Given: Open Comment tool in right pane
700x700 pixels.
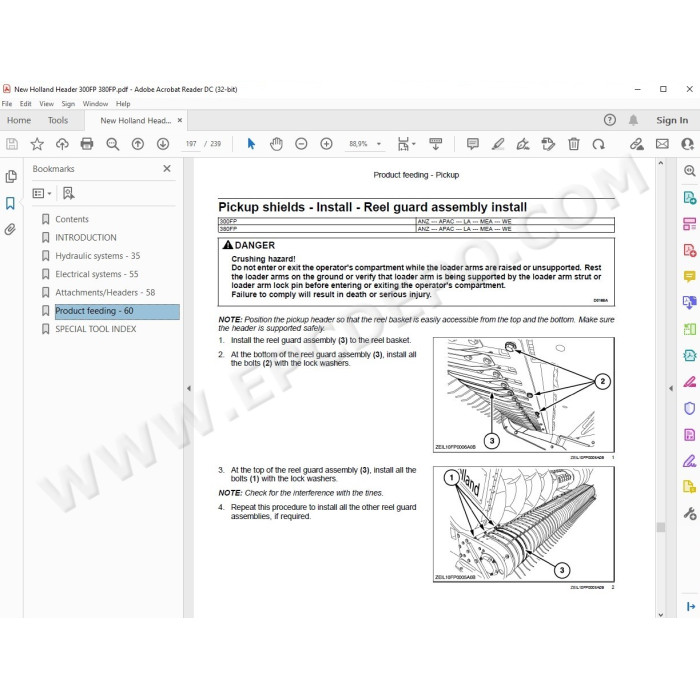Looking at the screenshot, I should [x=690, y=276].
